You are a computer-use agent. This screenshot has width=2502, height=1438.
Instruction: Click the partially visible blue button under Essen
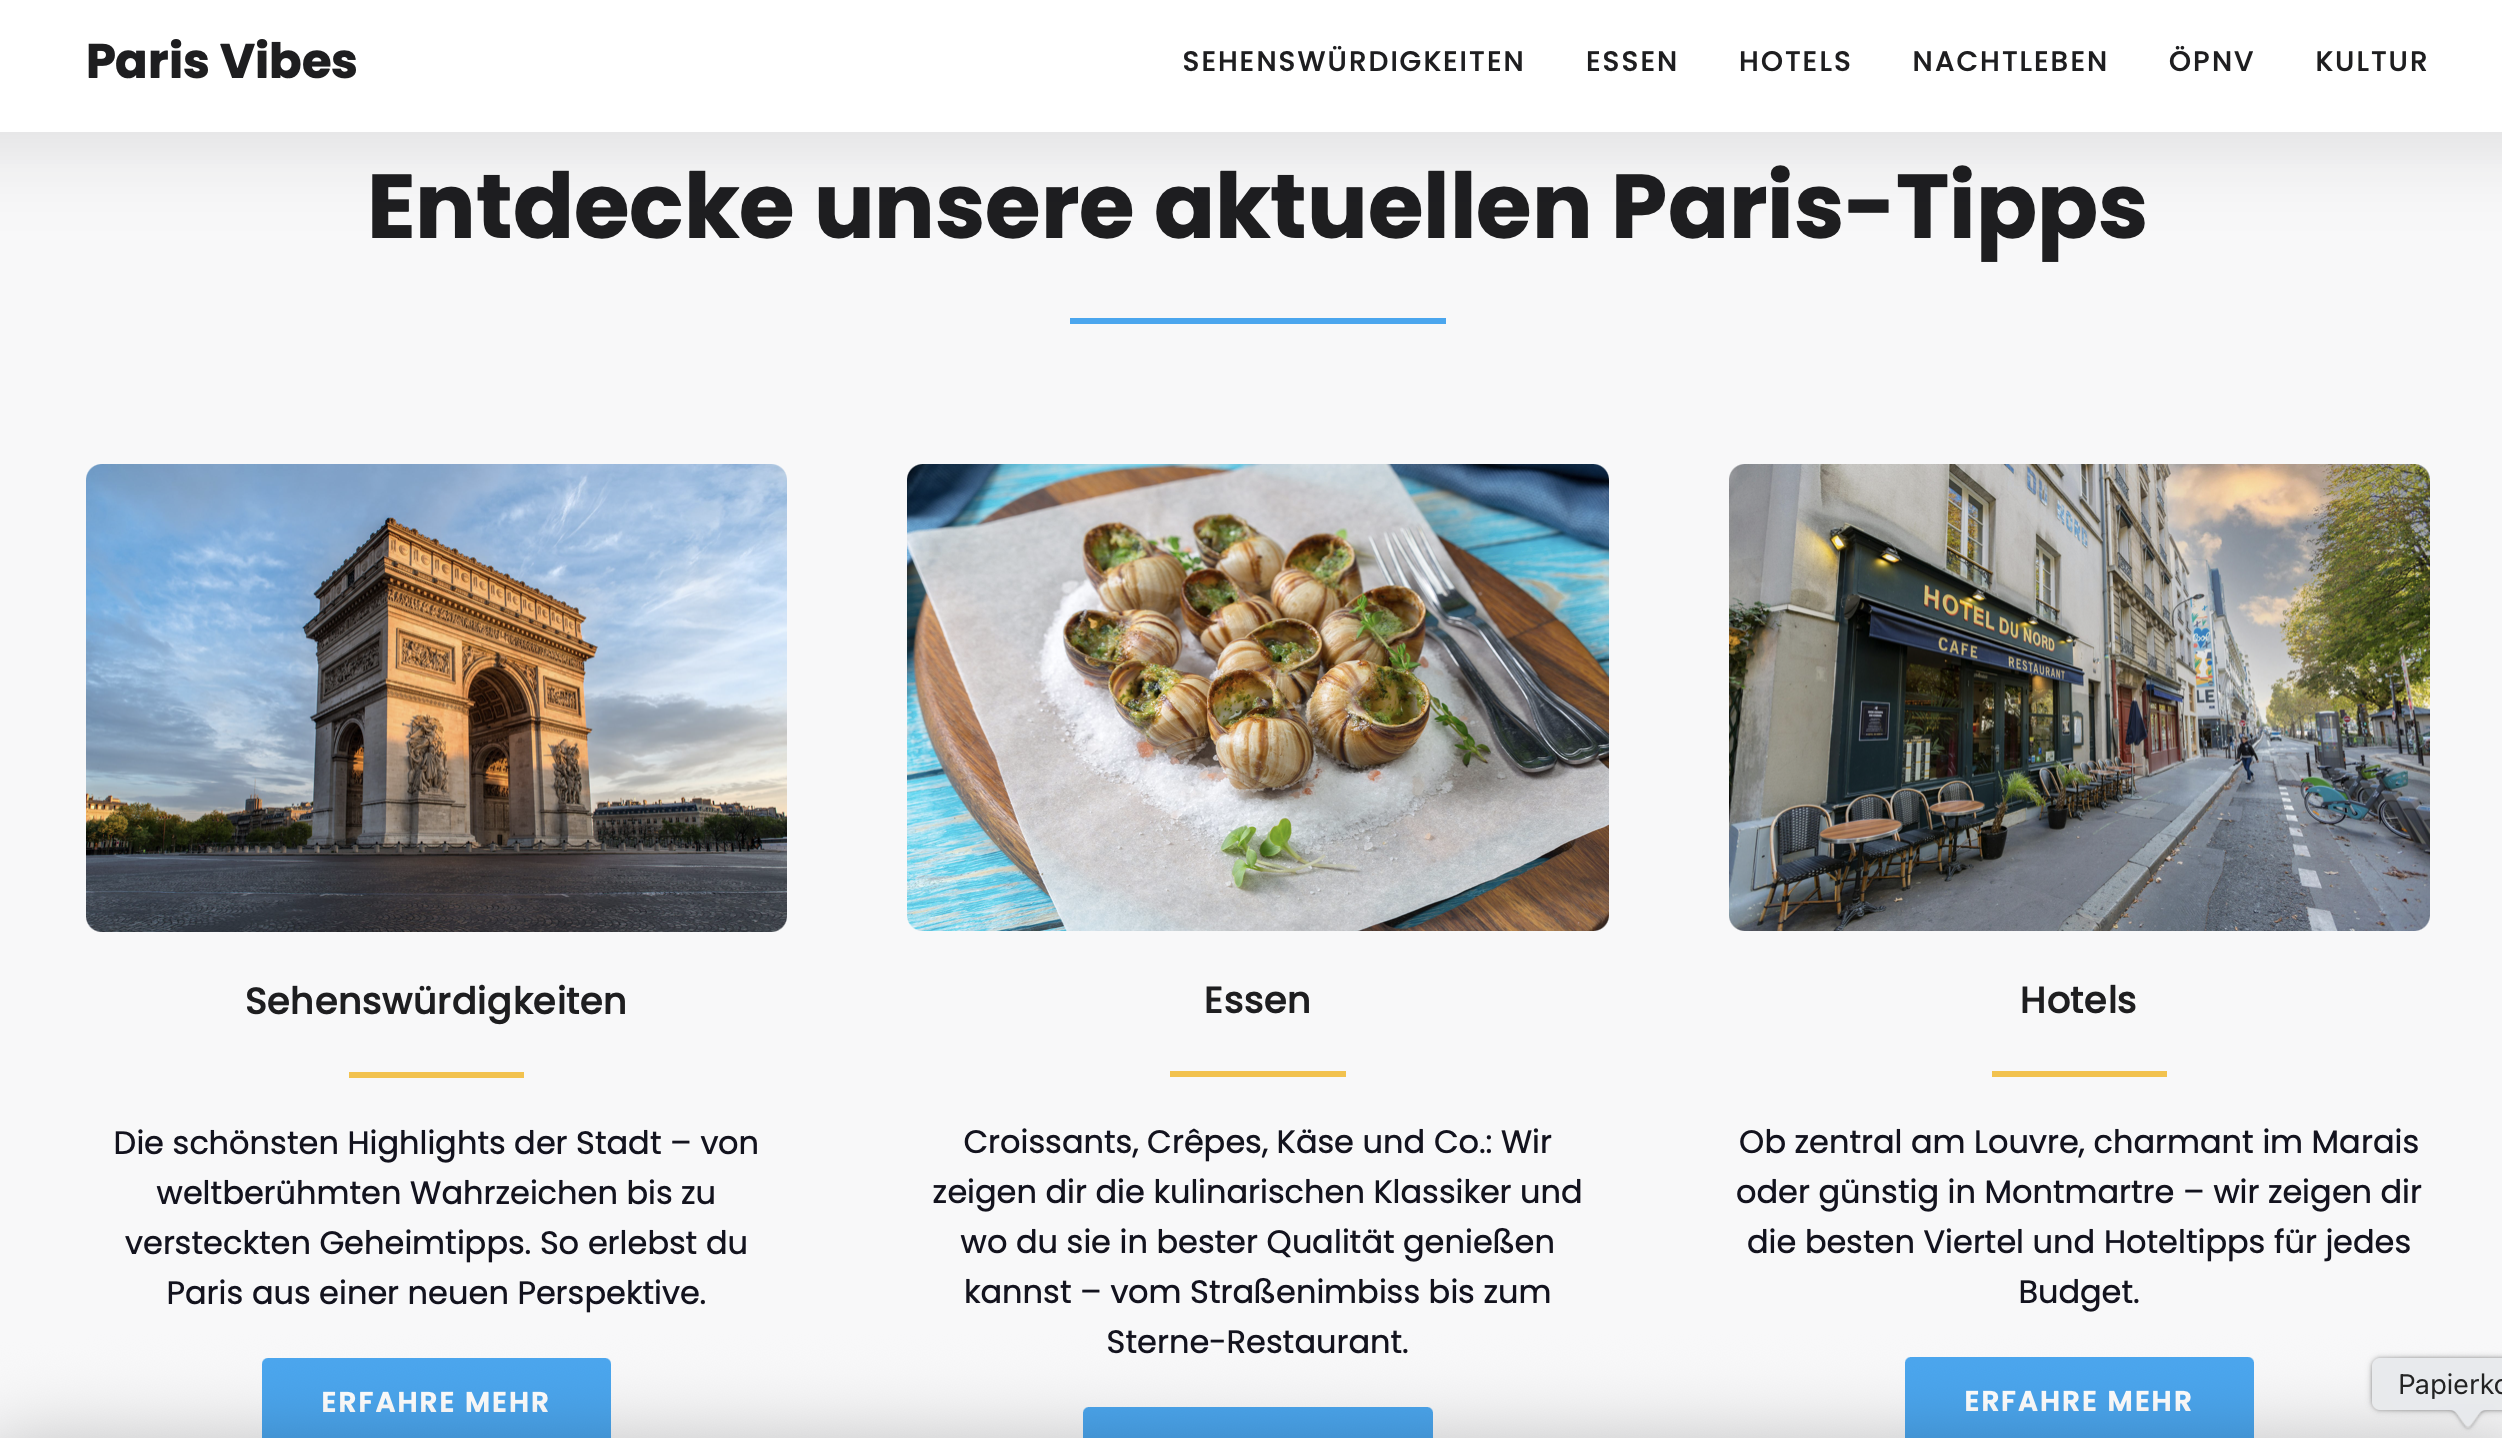(1257, 1423)
